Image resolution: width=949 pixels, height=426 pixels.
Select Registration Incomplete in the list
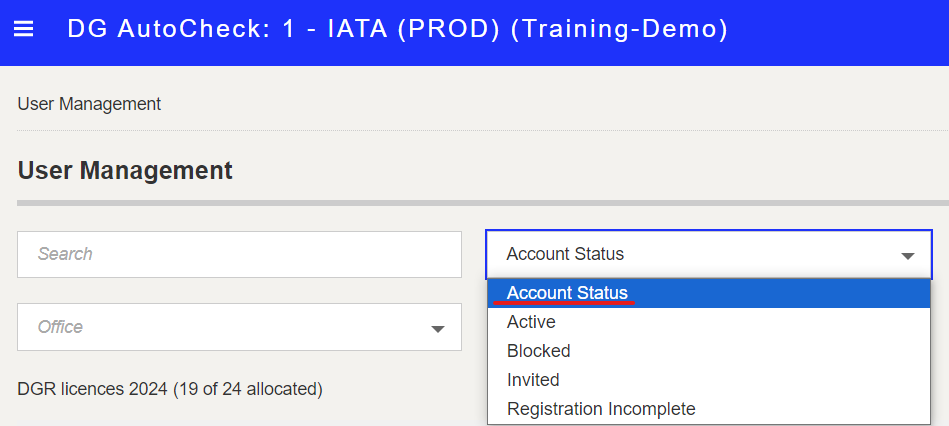pyautogui.click(x=709, y=409)
